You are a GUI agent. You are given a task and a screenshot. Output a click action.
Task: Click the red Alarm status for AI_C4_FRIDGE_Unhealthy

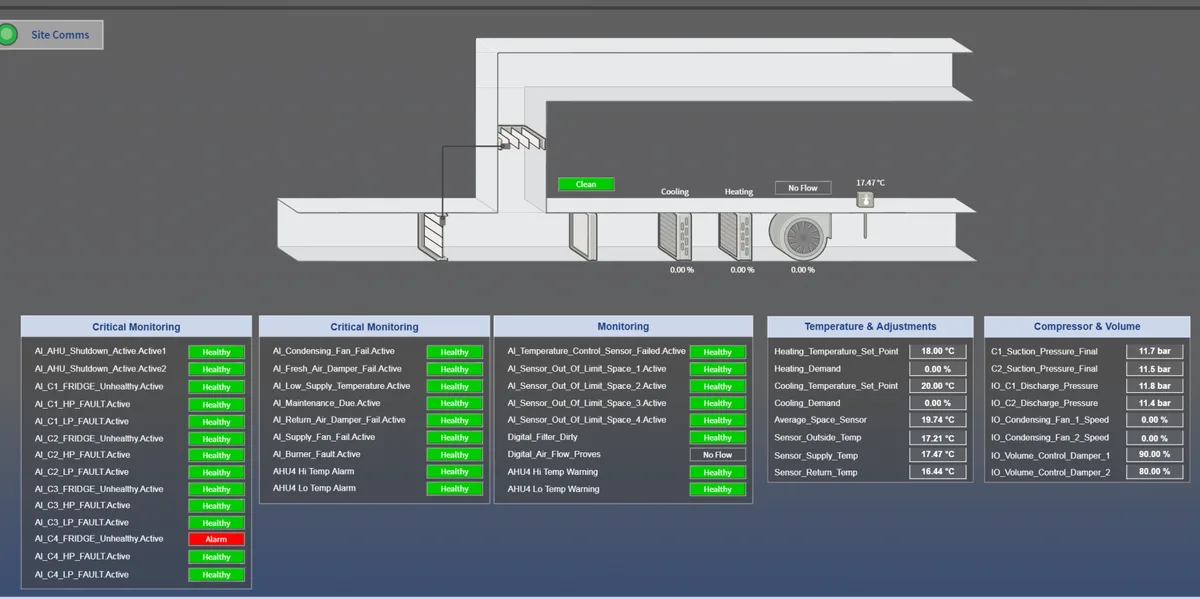click(217, 539)
